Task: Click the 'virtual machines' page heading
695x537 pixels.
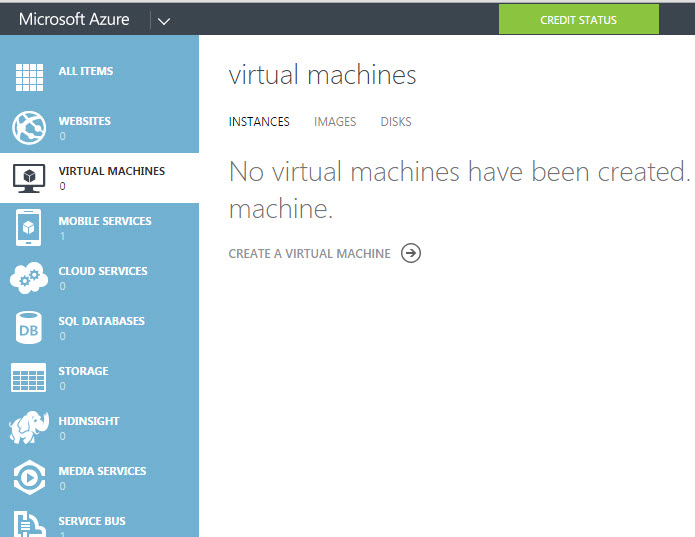Action: pos(323,74)
